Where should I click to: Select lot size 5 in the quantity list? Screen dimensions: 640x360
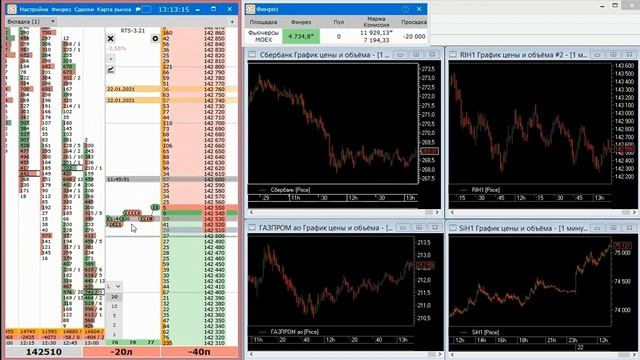tap(114, 316)
